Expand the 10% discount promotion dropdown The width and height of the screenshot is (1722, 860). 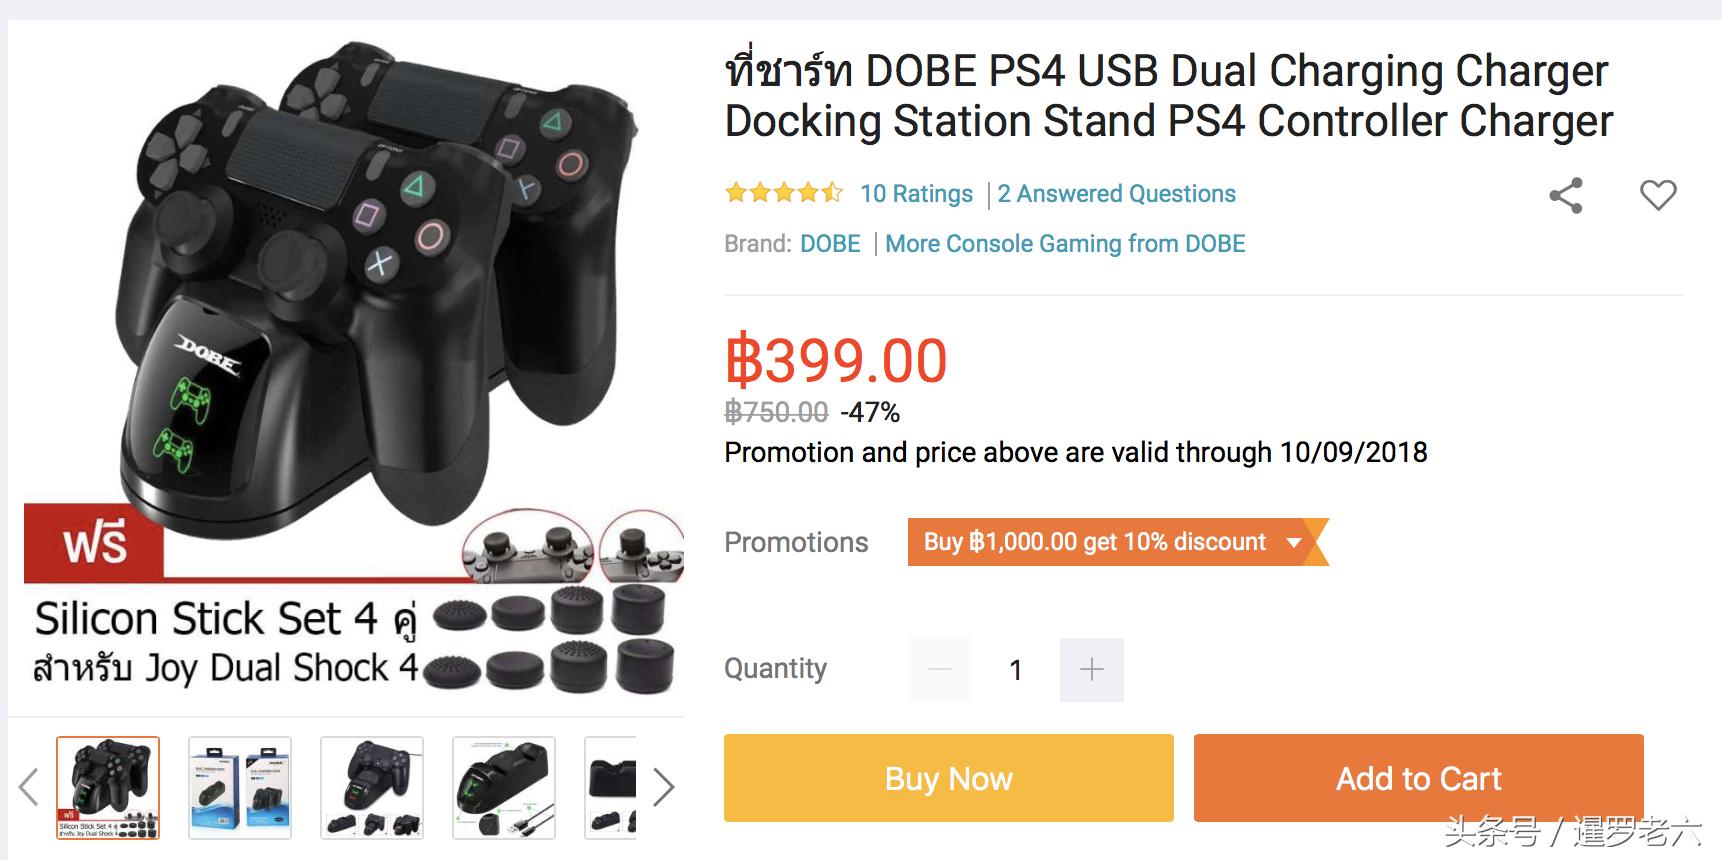click(1294, 542)
